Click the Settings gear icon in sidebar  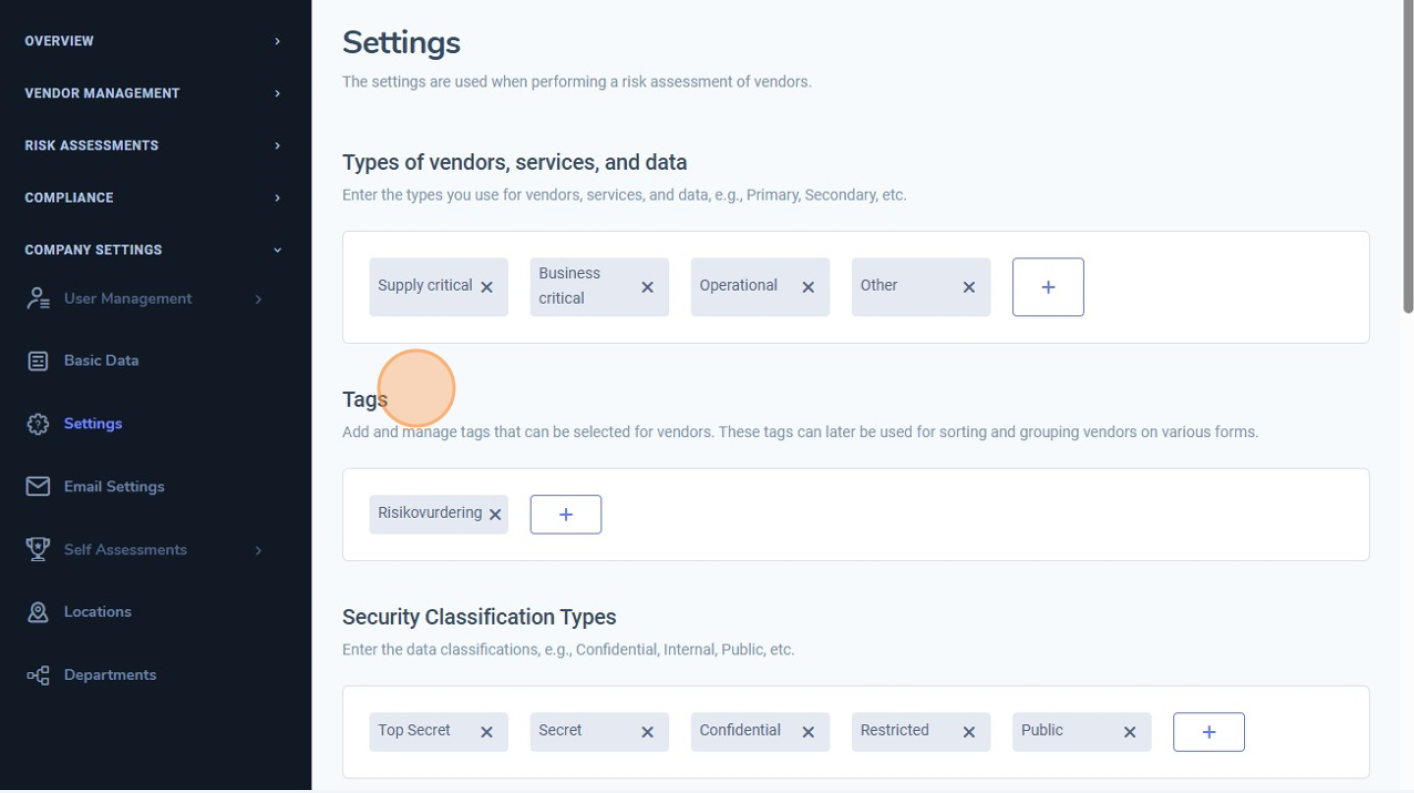click(38, 424)
